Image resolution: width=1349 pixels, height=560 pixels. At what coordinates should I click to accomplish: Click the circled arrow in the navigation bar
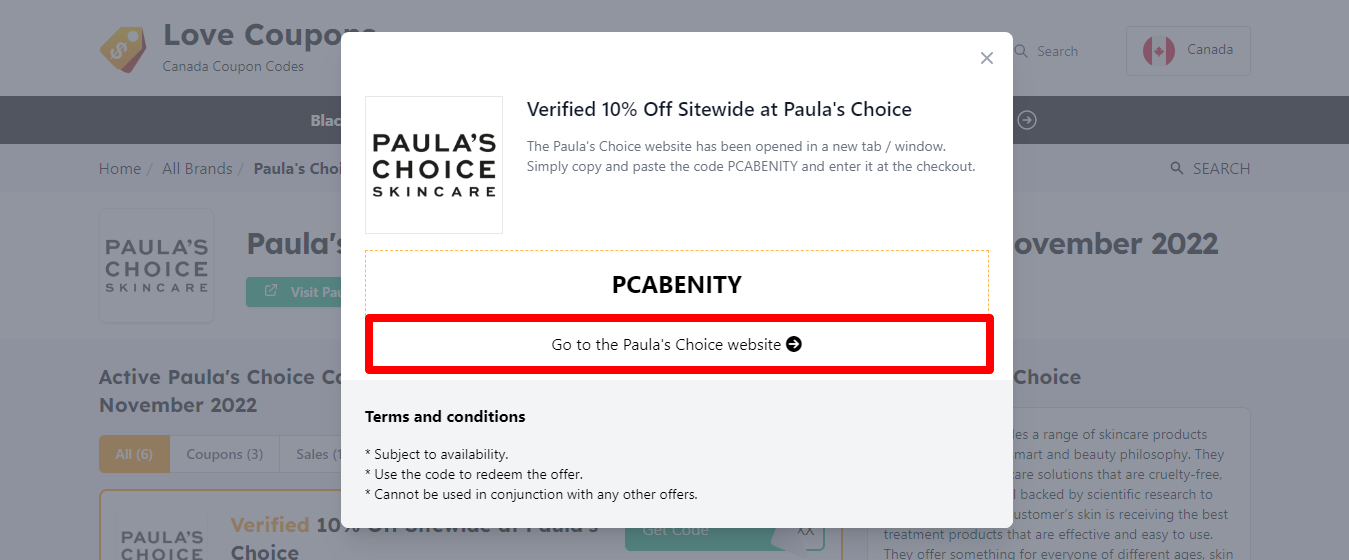(x=1027, y=120)
